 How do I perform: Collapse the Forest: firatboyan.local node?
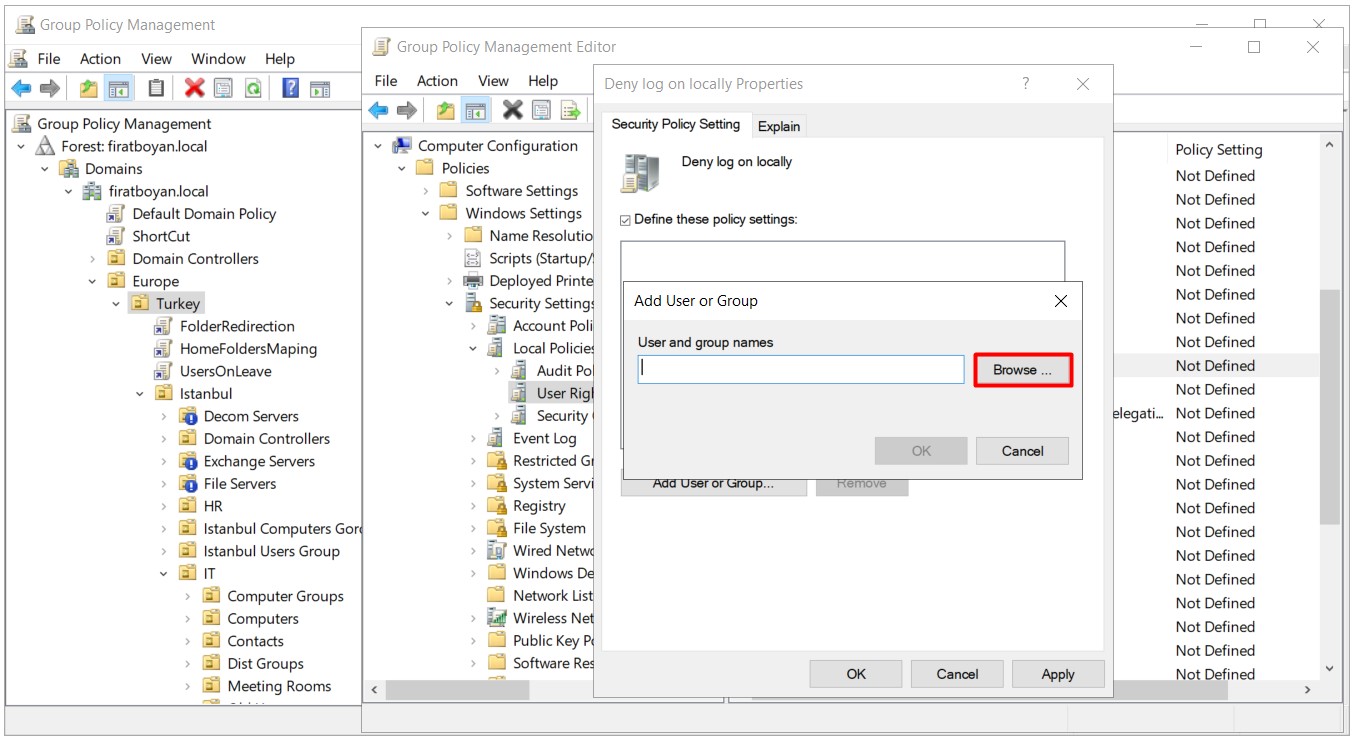[x=21, y=146]
